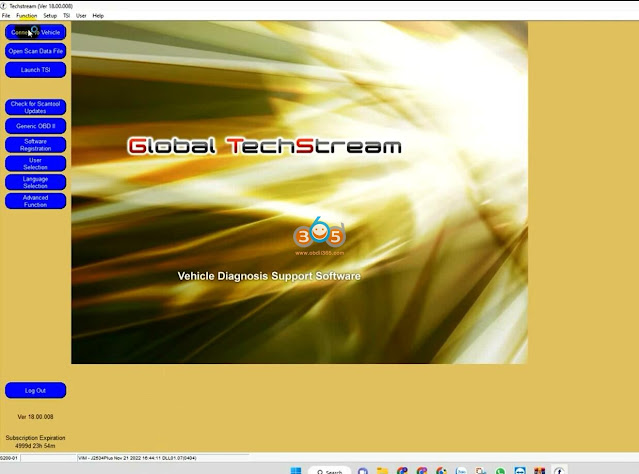Click the Log Out button
639x474 pixels.
click(x=35, y=390)
